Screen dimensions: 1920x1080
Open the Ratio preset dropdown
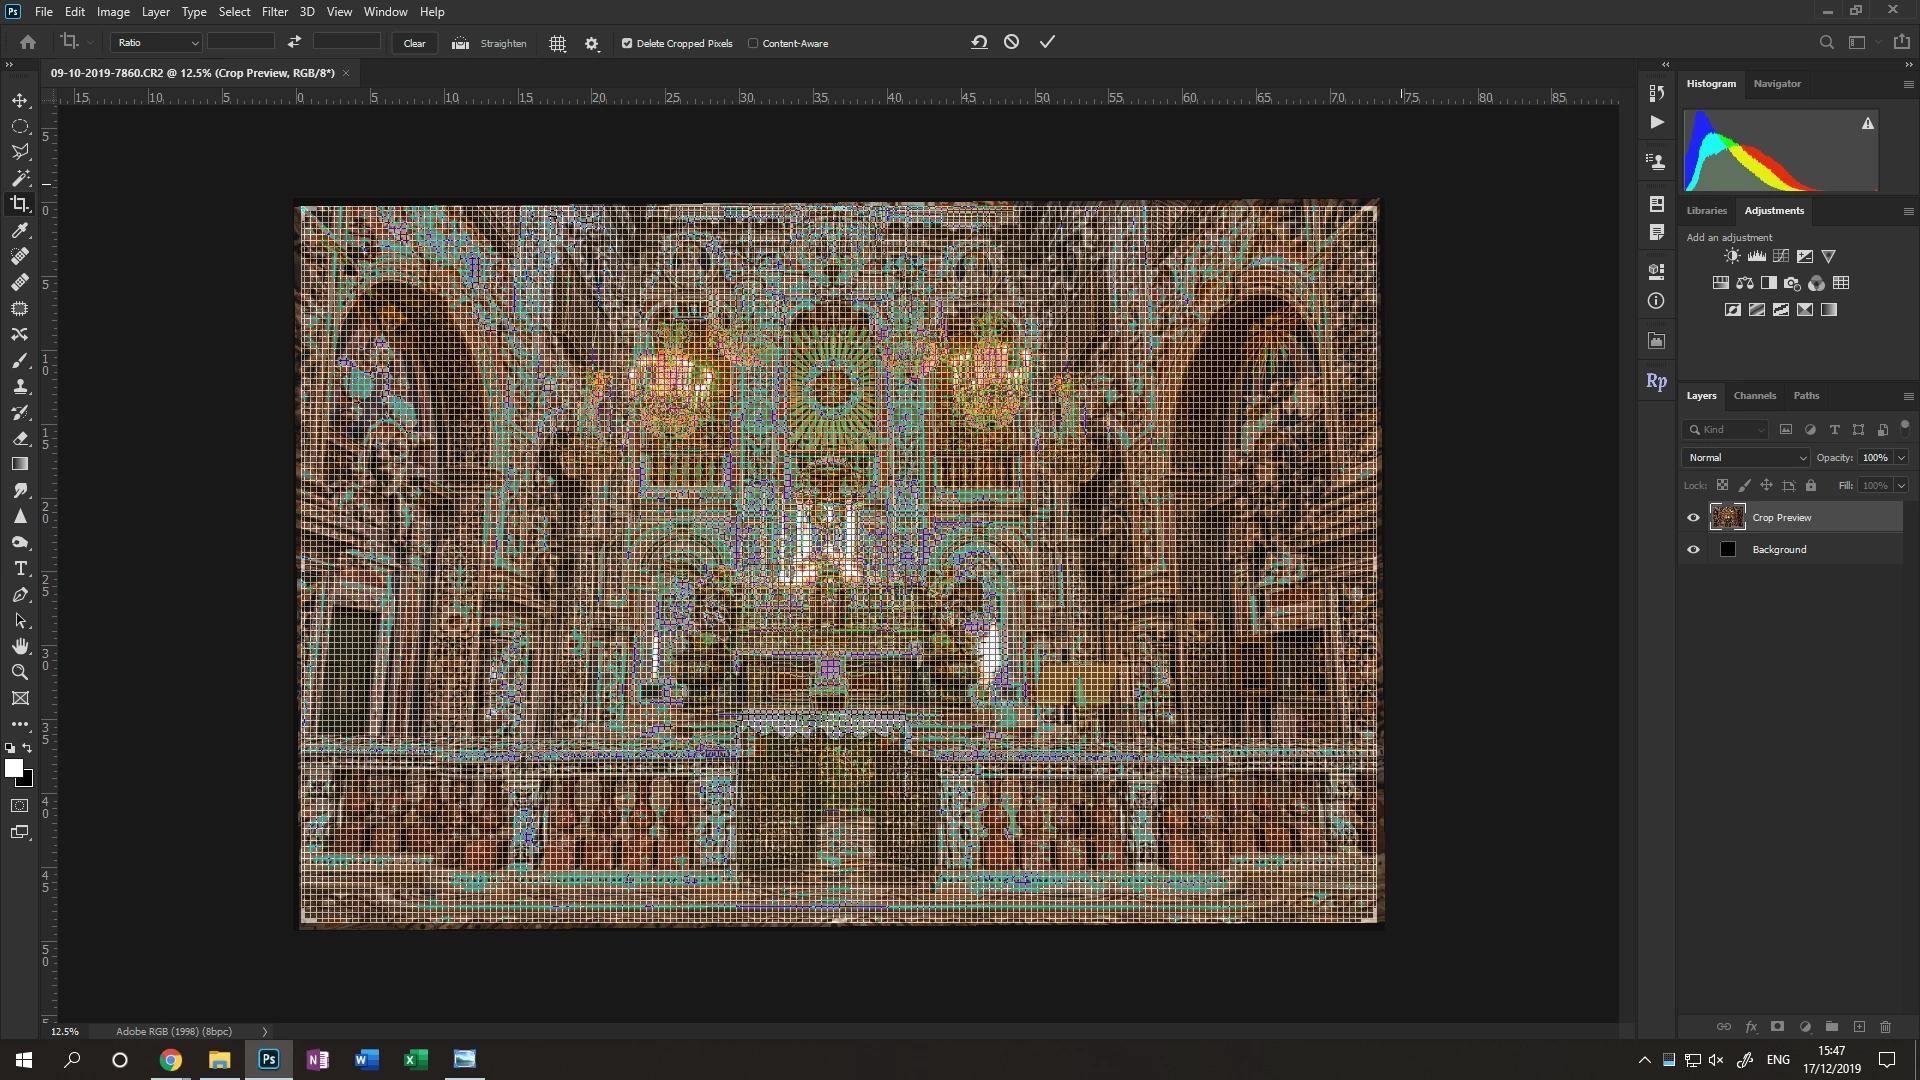(x=157, y=43)
